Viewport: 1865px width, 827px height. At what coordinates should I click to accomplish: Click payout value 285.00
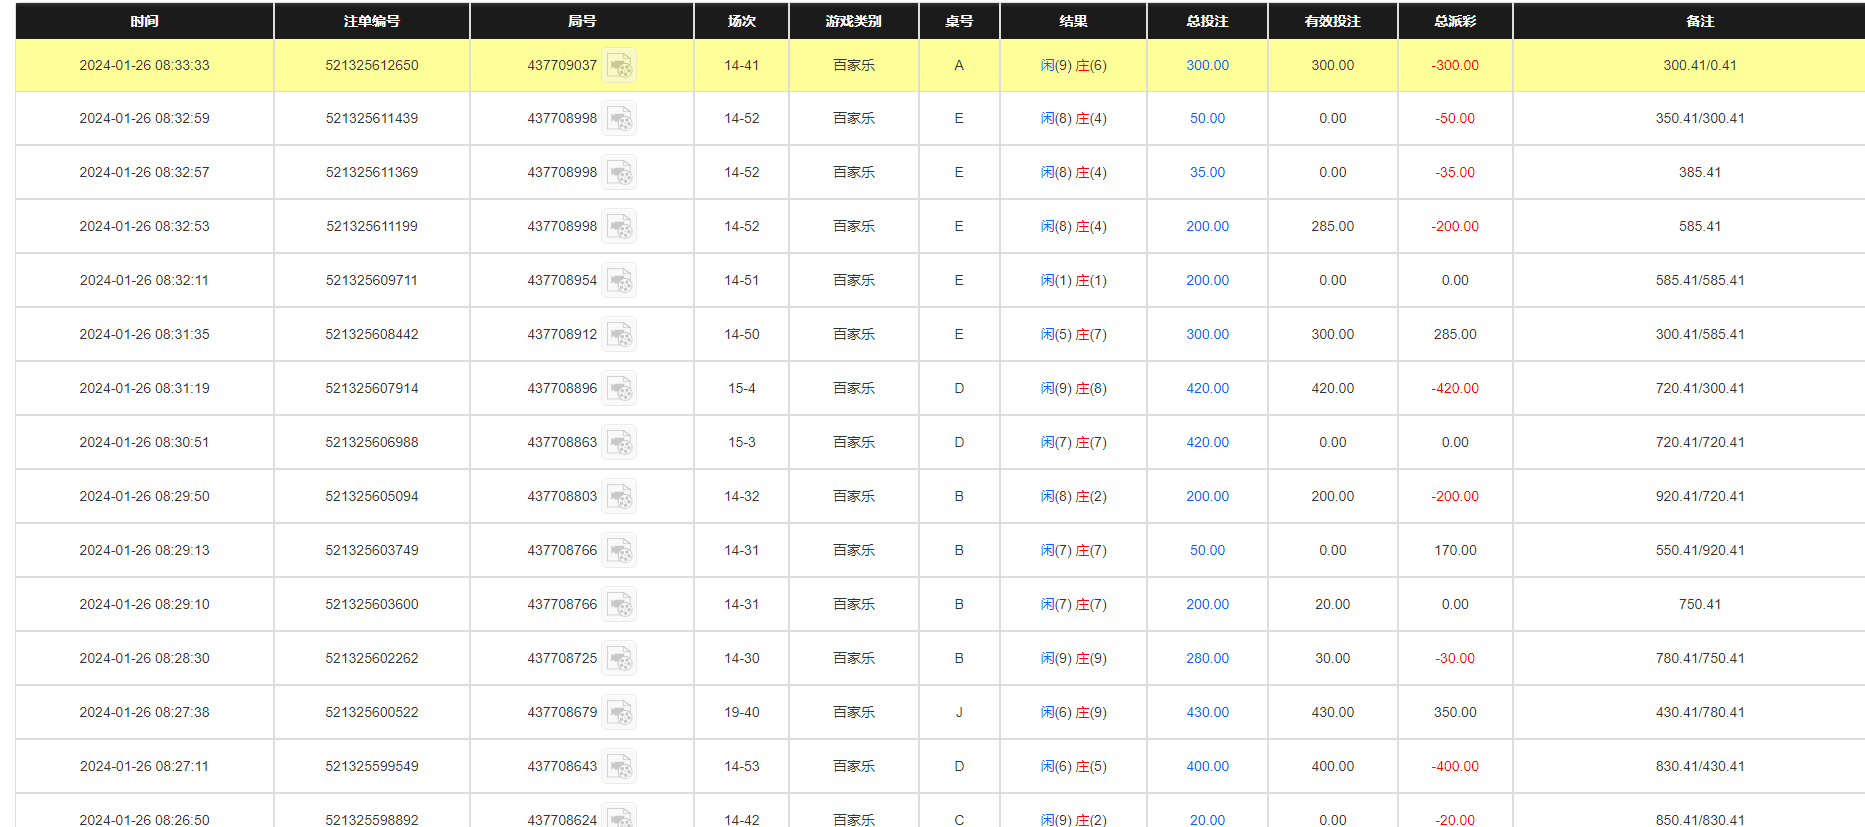(x=1455, y=334)
